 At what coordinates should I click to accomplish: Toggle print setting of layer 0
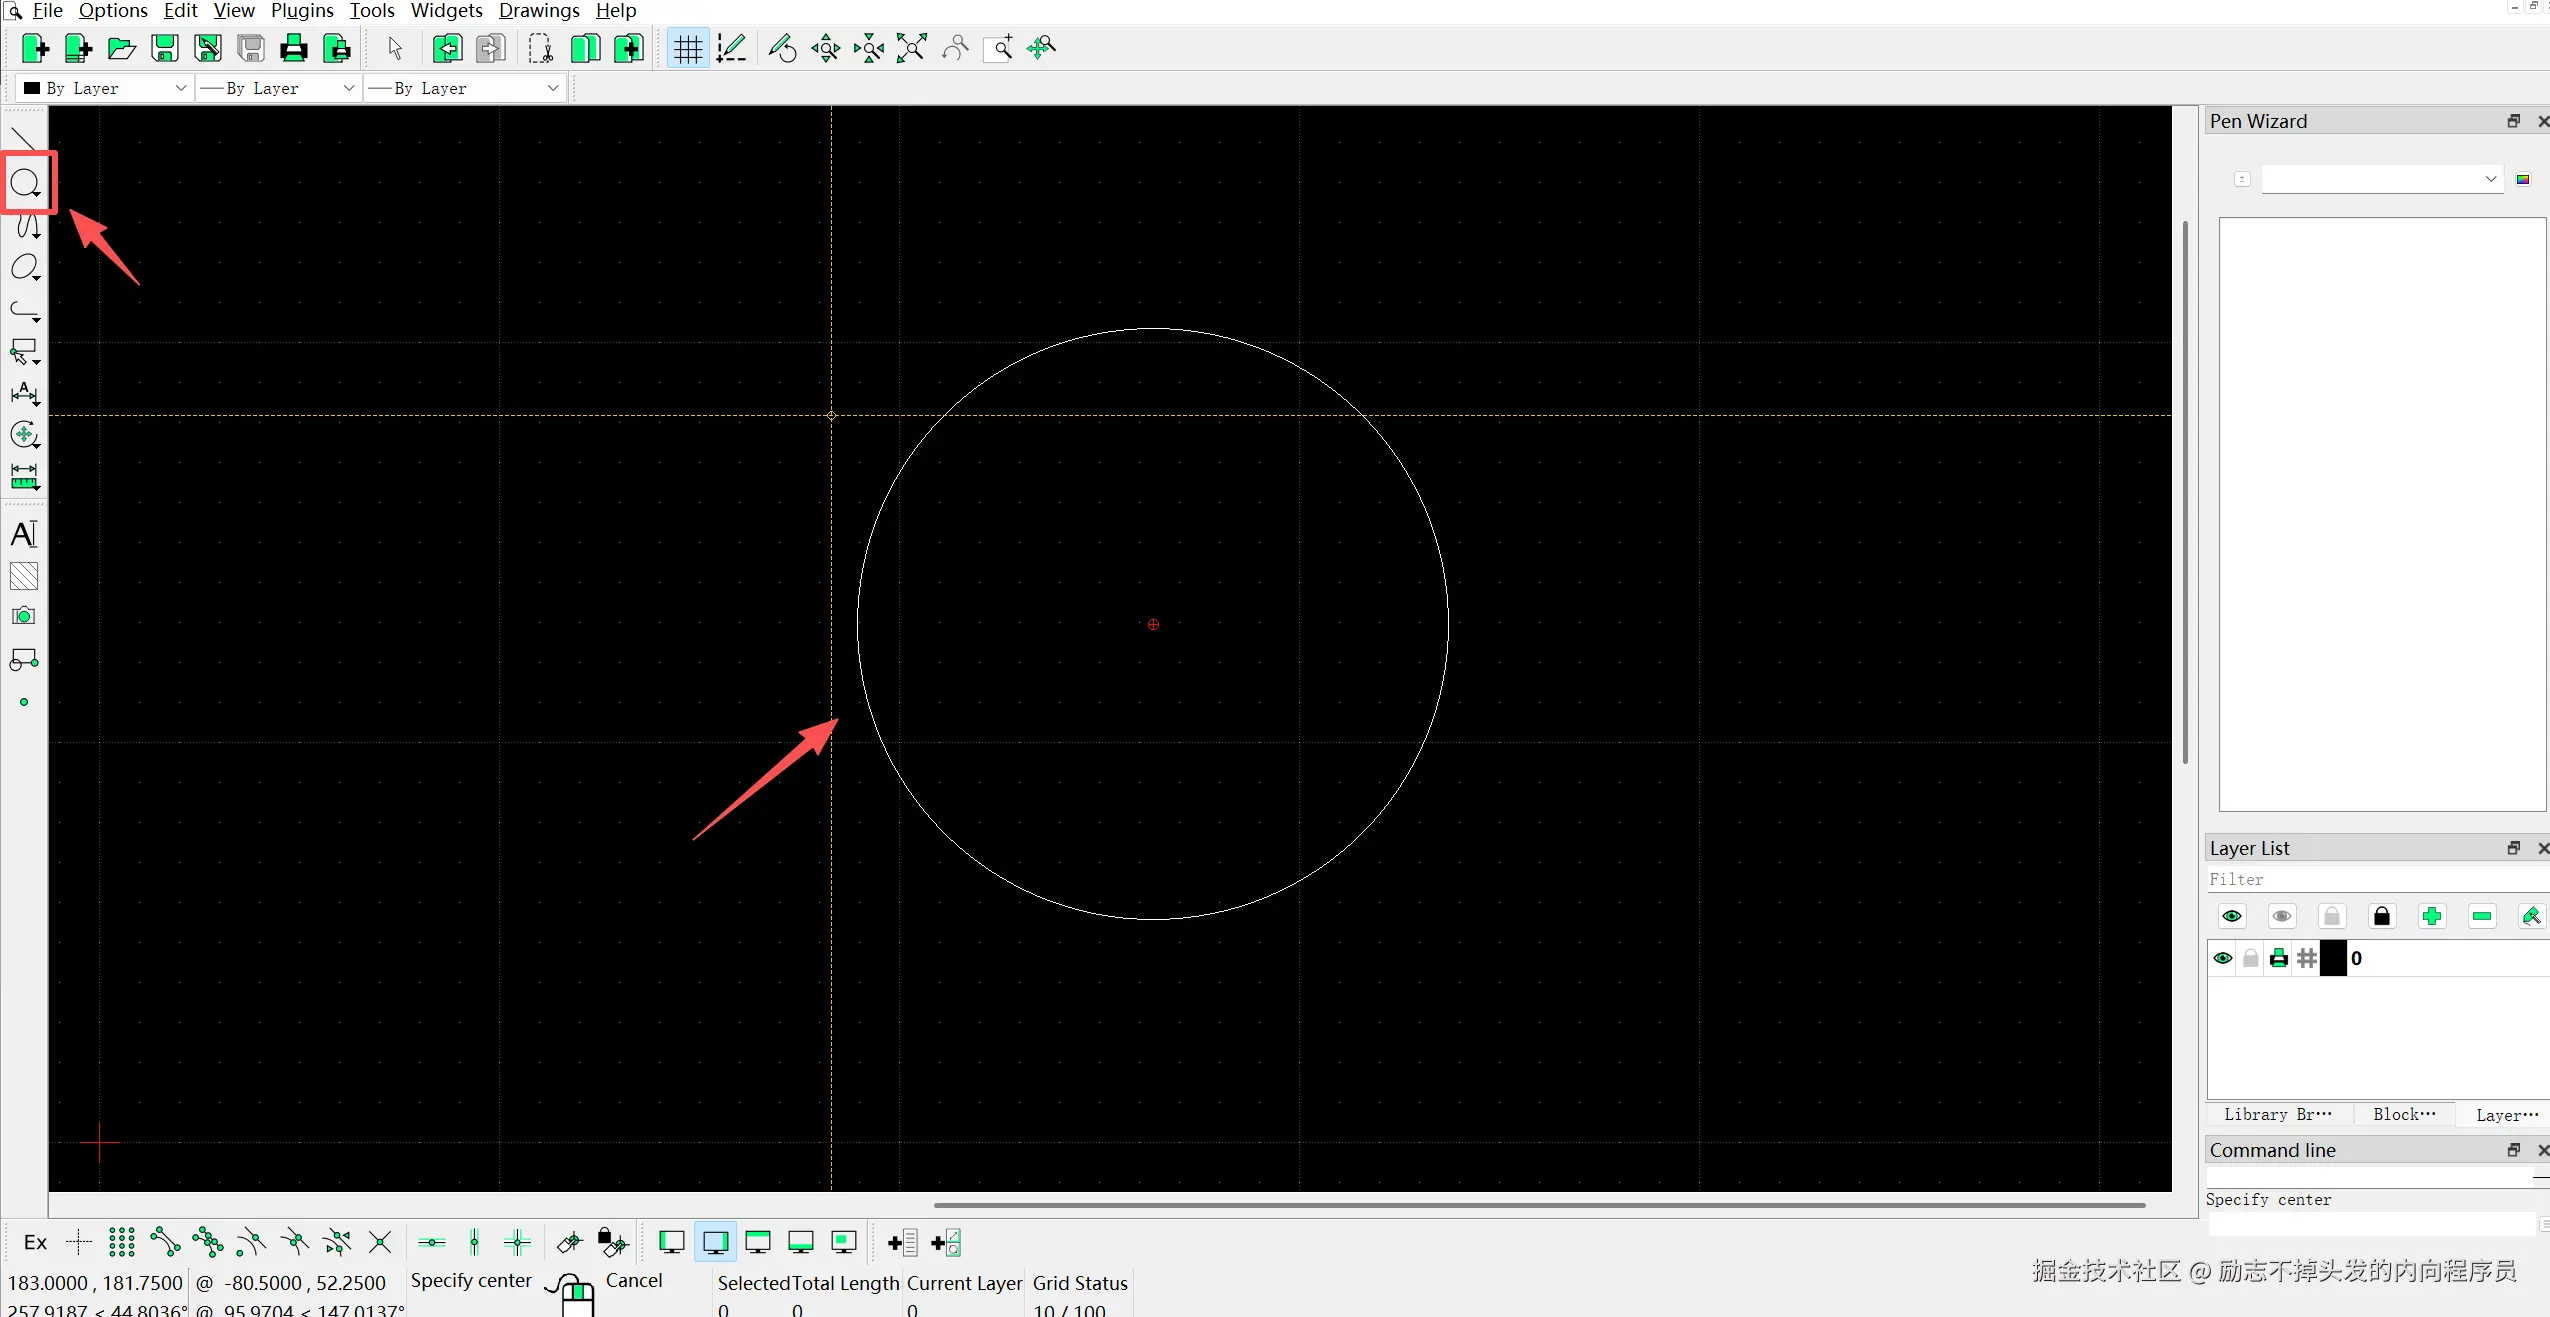tap(2278, 958)
